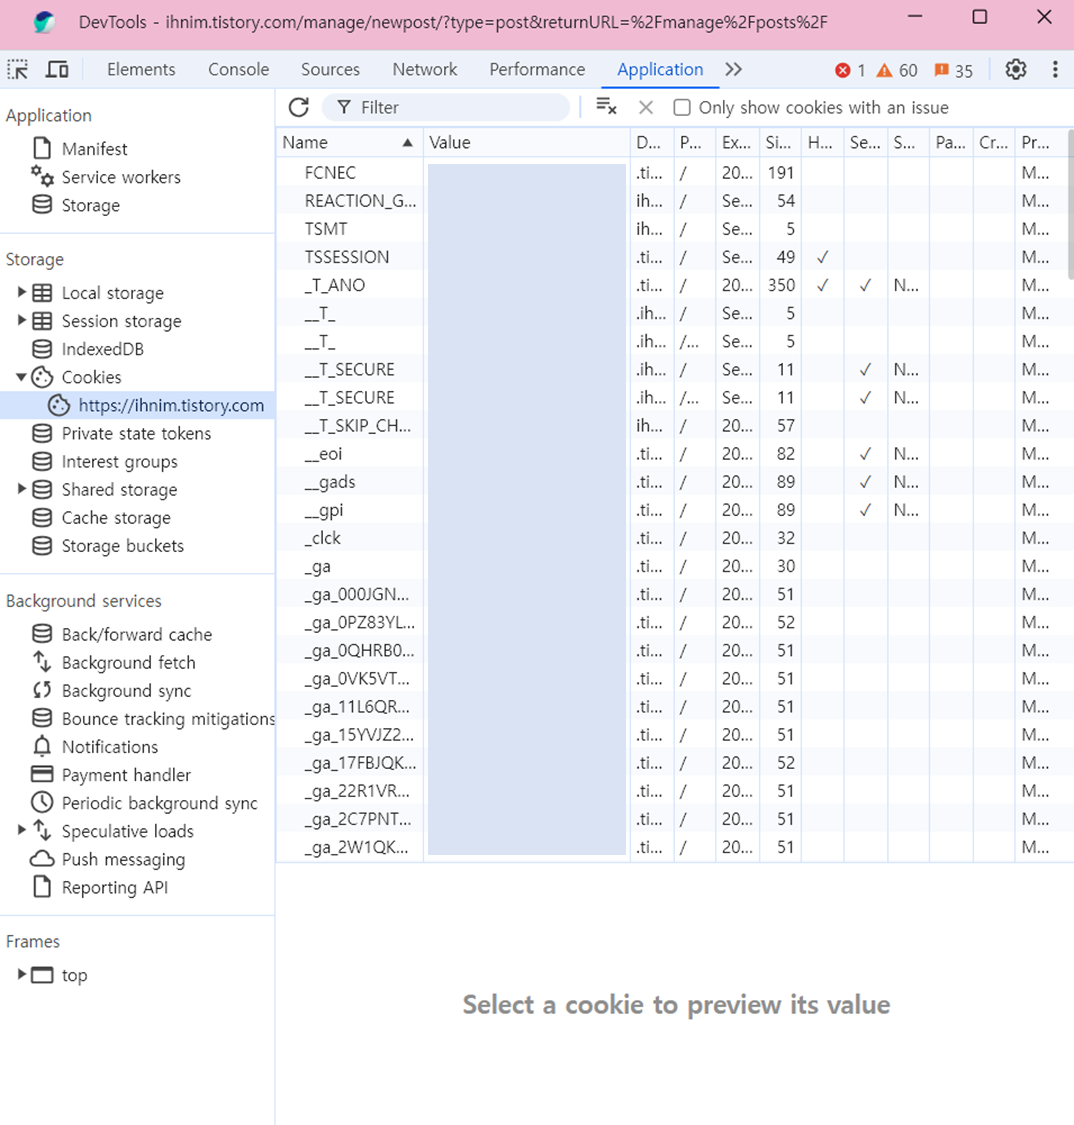Switch to the Elements tab
The image size is (1074, 1125).
click(141, 70)
